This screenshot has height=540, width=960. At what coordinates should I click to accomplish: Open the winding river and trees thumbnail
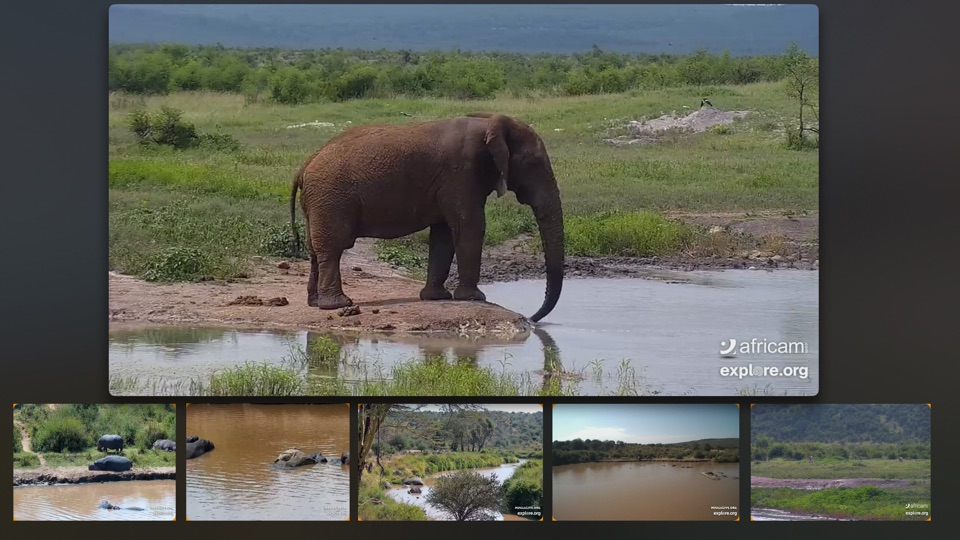click(450, 462)
